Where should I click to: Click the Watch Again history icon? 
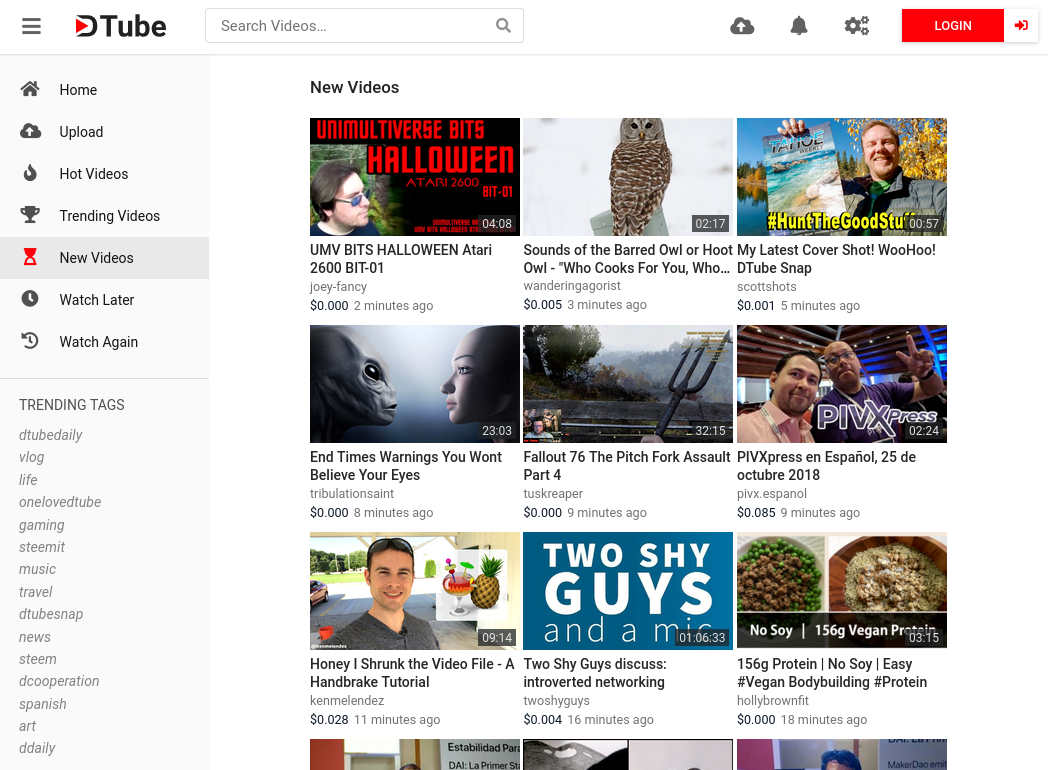(x=30, y=341)
